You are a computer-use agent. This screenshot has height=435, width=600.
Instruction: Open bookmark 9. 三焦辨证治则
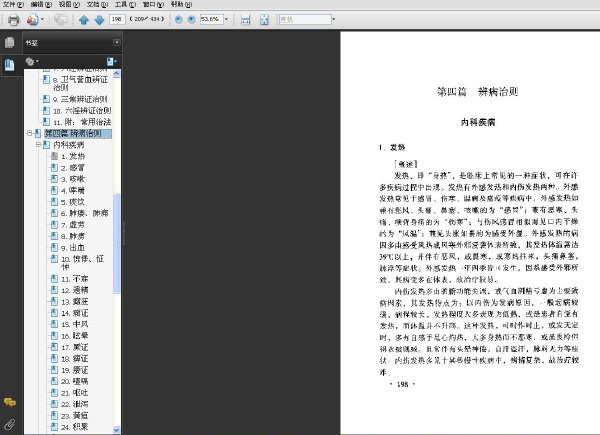point(80,99)
